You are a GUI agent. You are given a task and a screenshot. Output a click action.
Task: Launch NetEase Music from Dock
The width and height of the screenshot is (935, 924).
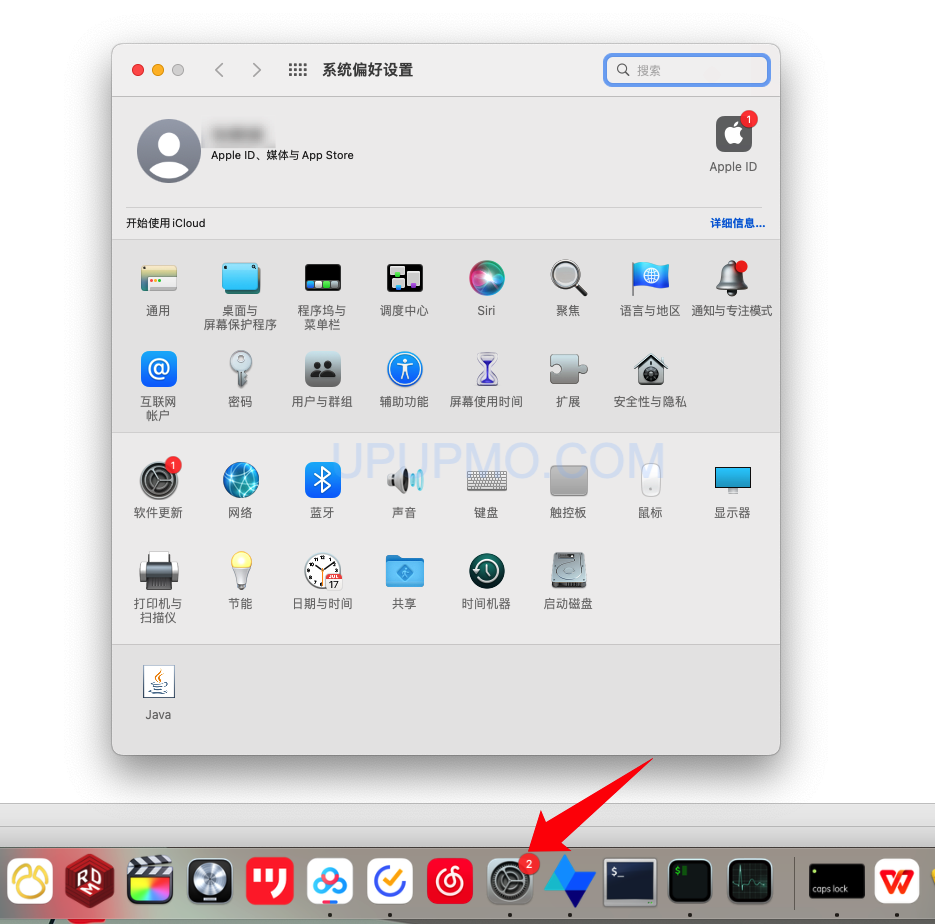(450, 881)
